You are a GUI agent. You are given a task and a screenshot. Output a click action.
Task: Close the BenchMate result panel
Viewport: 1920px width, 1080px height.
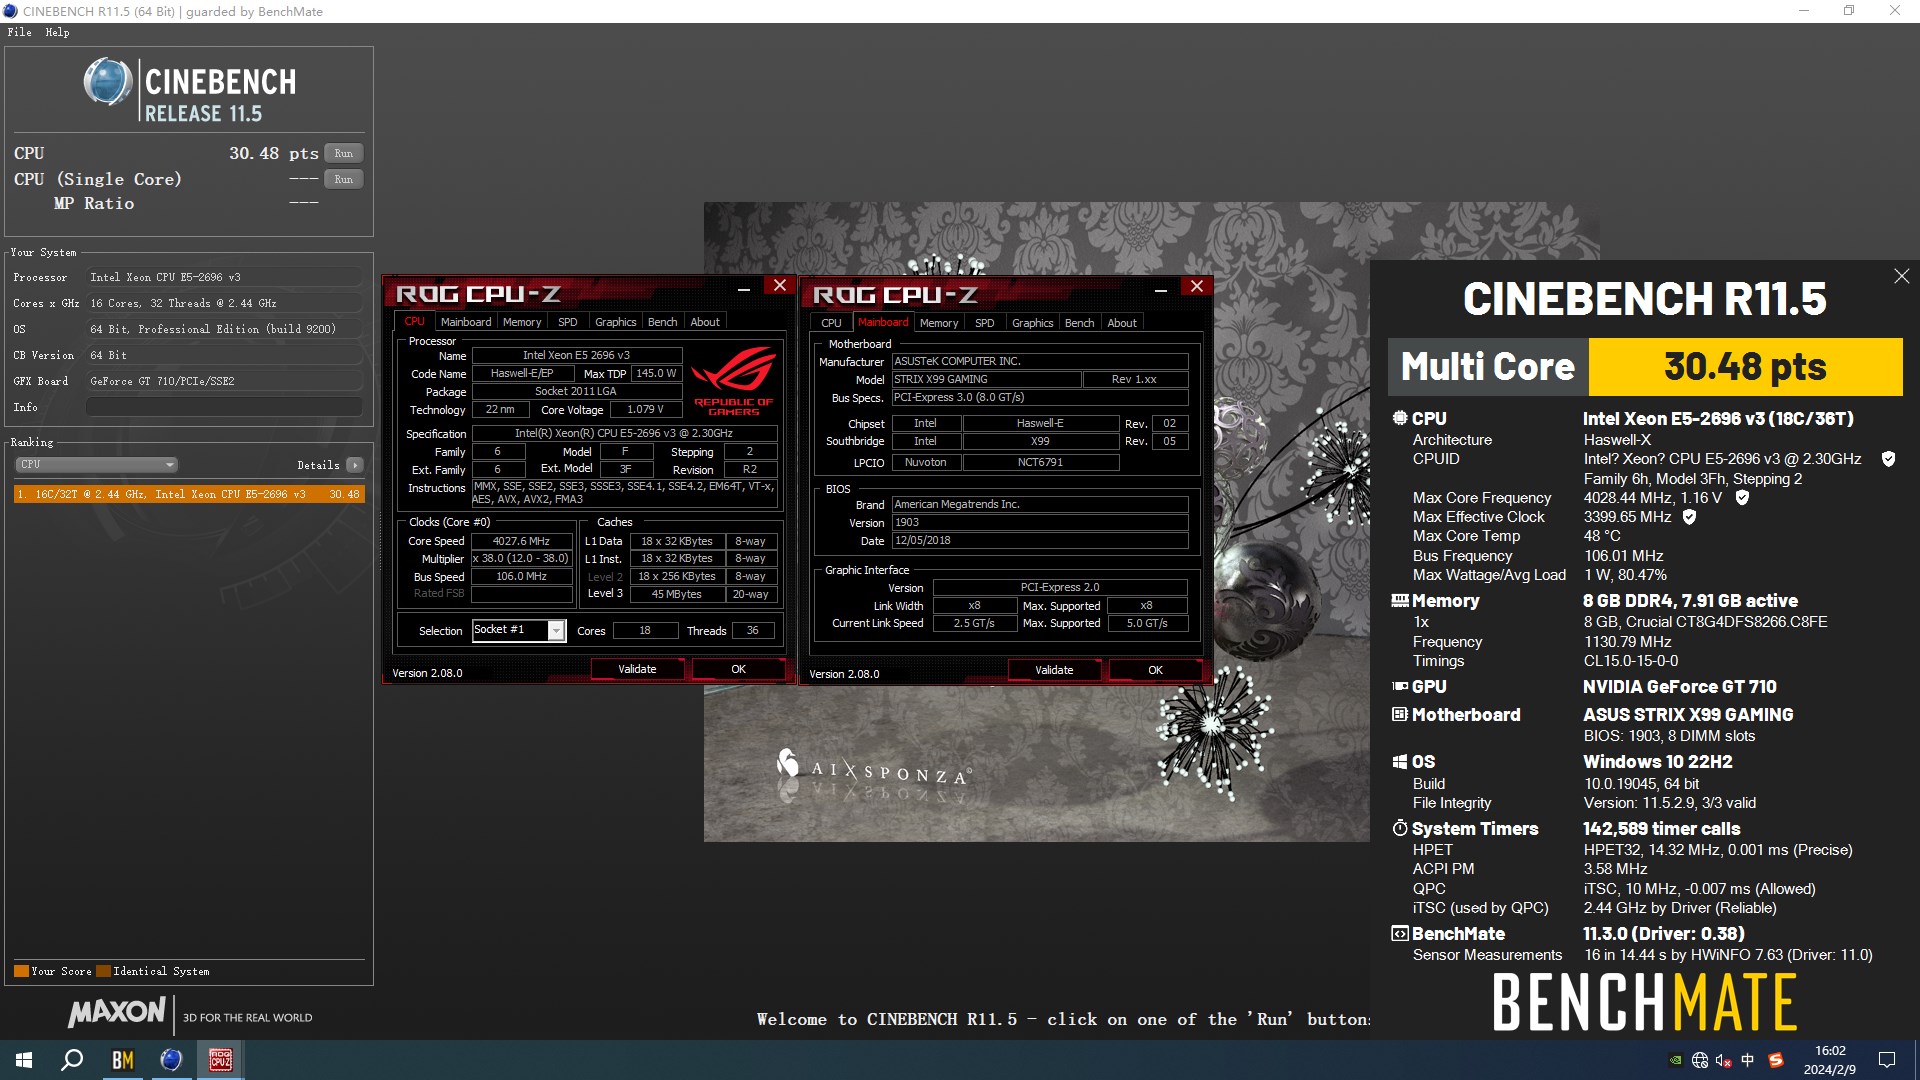(1901, 276)
